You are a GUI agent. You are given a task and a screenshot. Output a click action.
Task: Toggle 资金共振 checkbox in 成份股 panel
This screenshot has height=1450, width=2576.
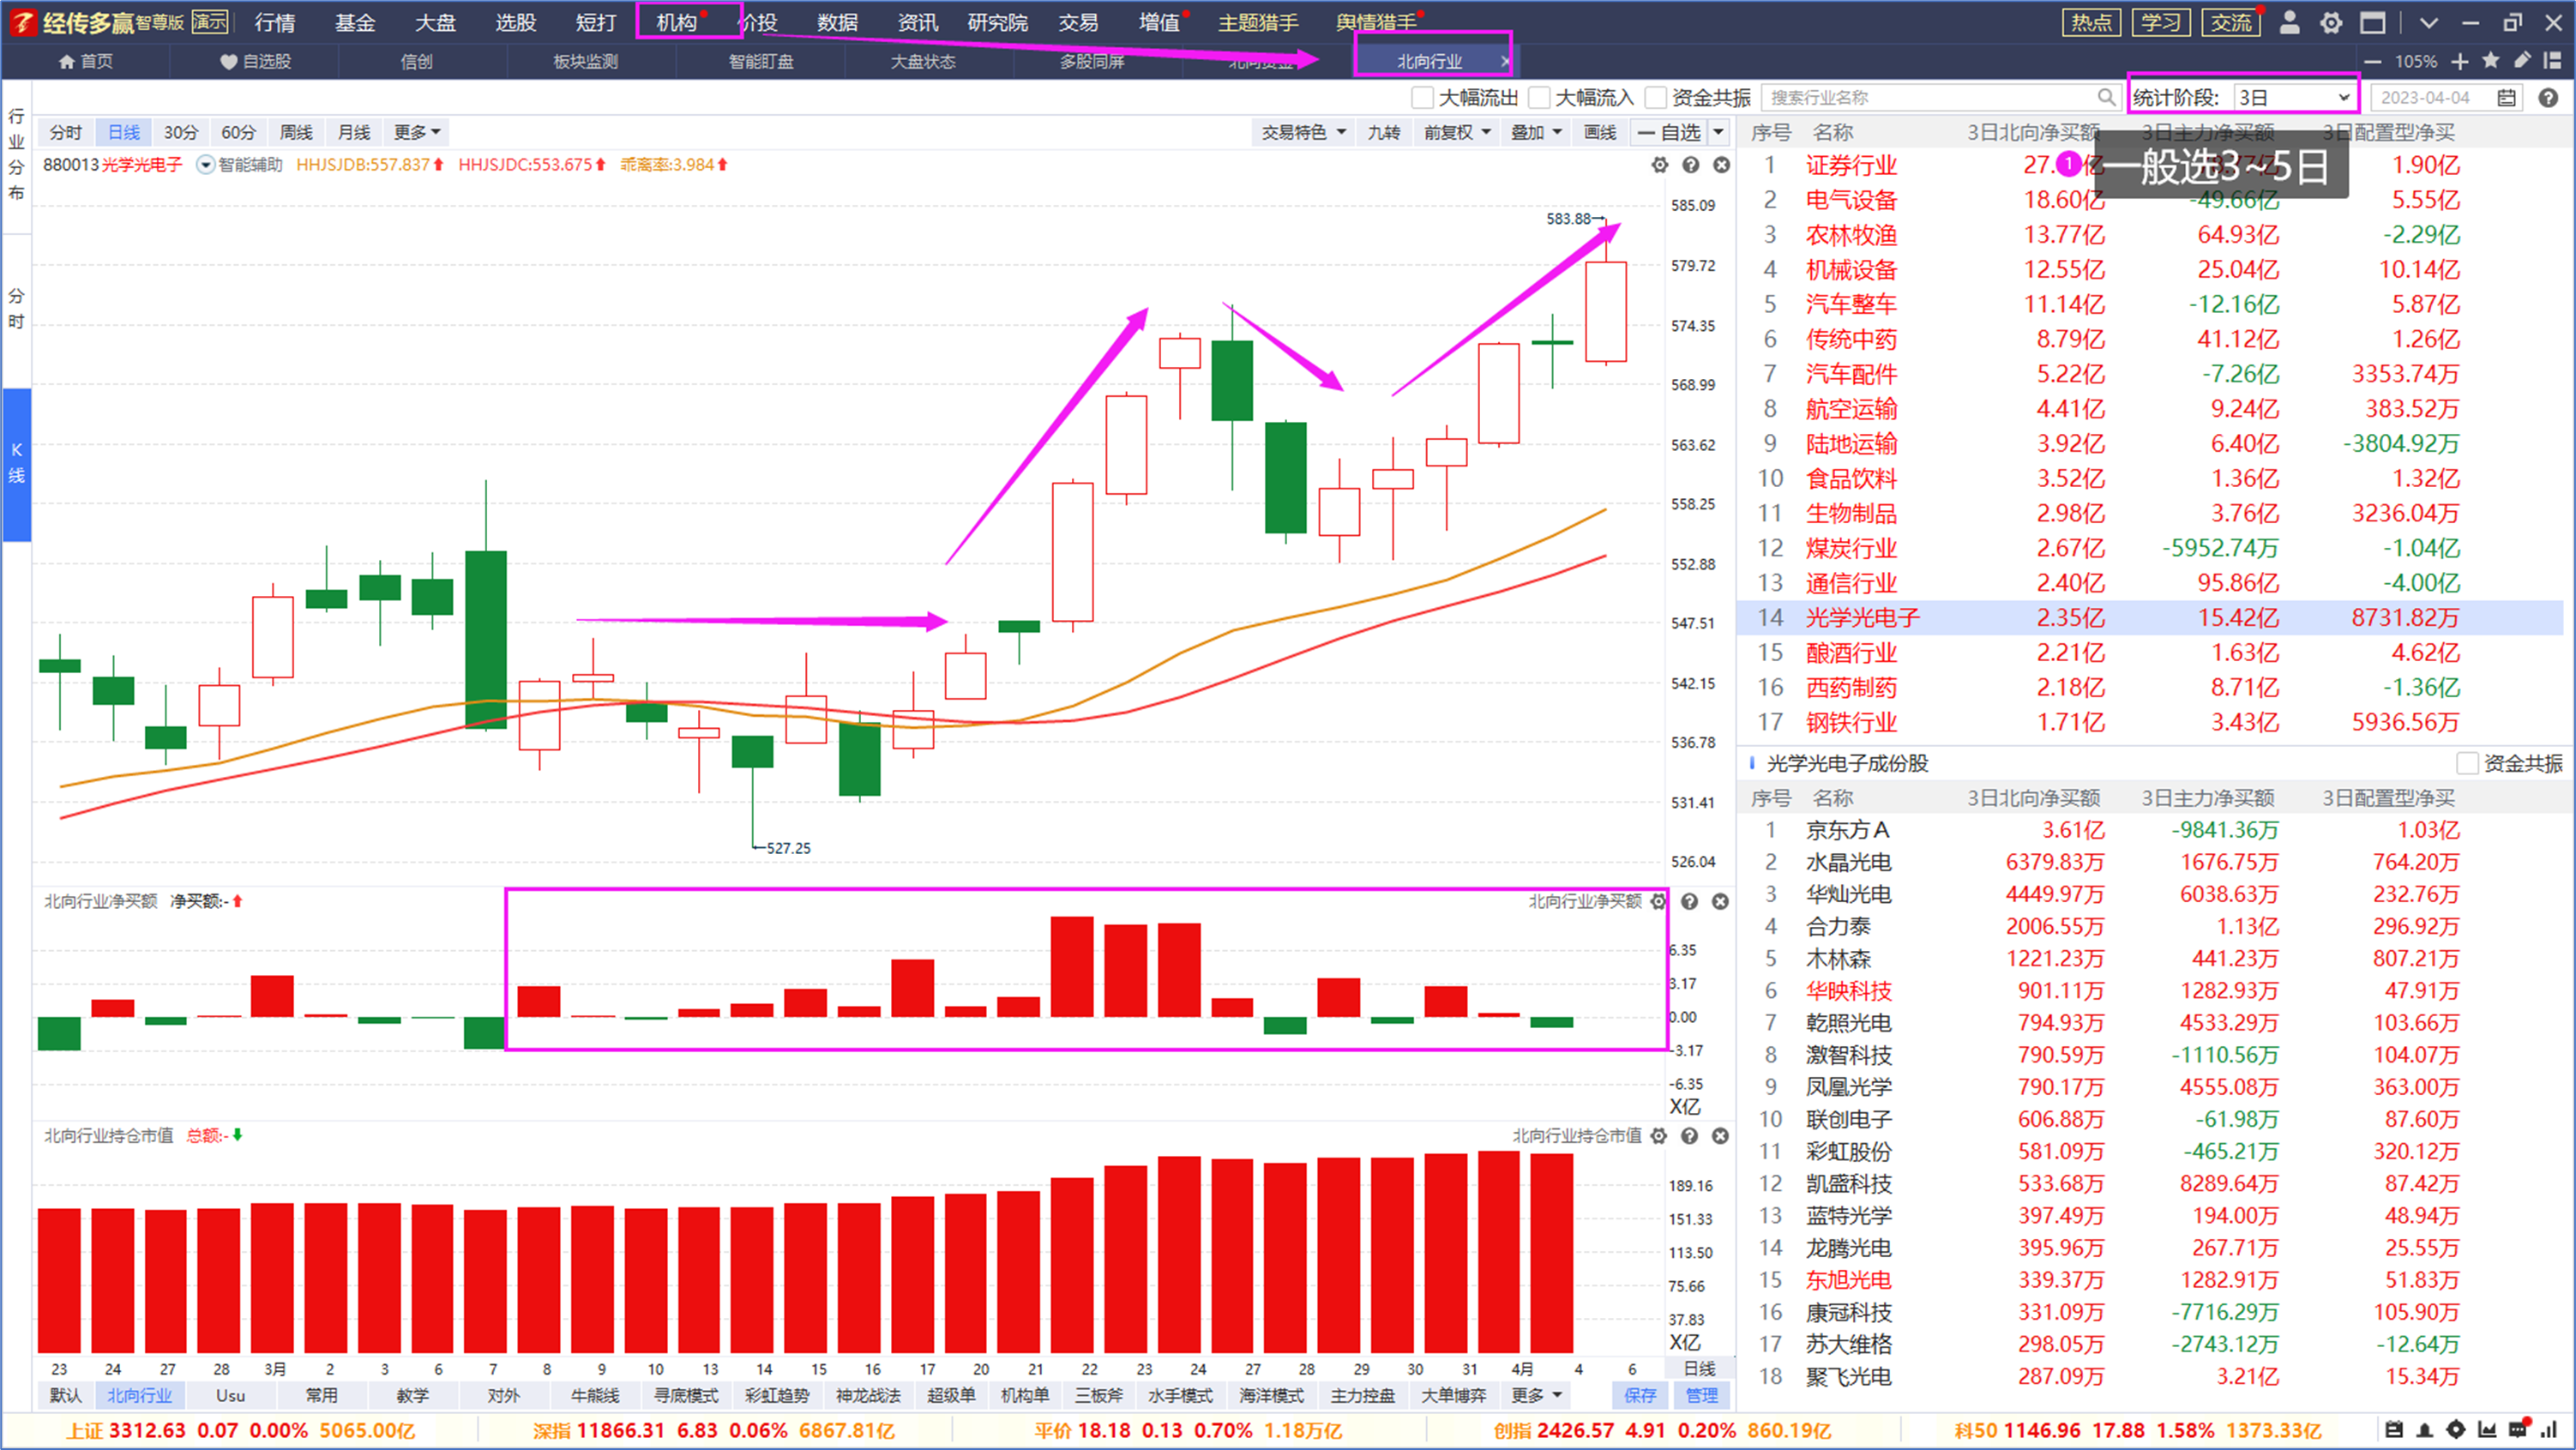point(2467,763)
